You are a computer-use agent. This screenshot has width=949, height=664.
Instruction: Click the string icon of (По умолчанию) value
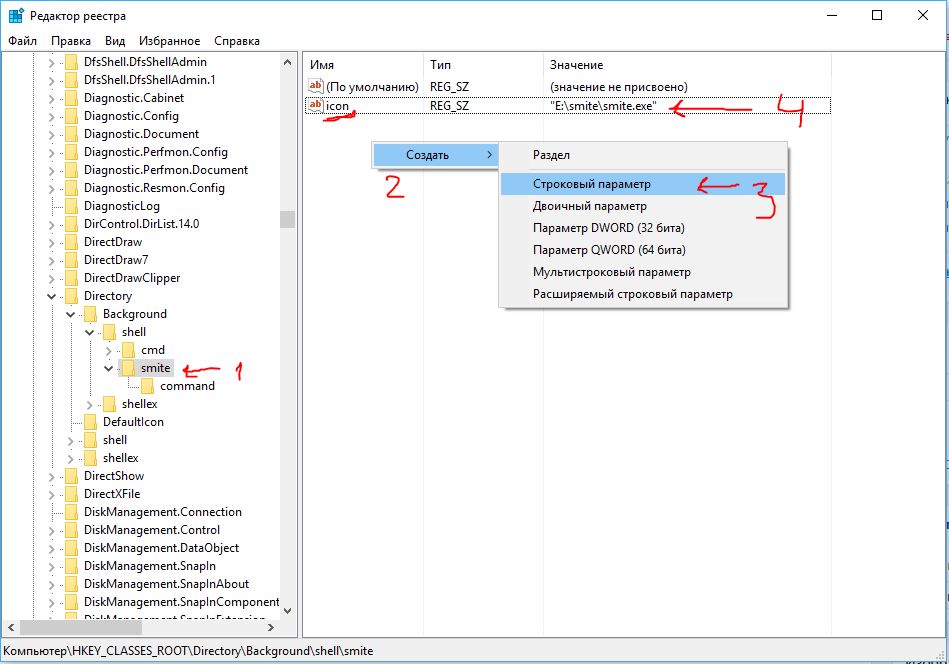point(315,86)
